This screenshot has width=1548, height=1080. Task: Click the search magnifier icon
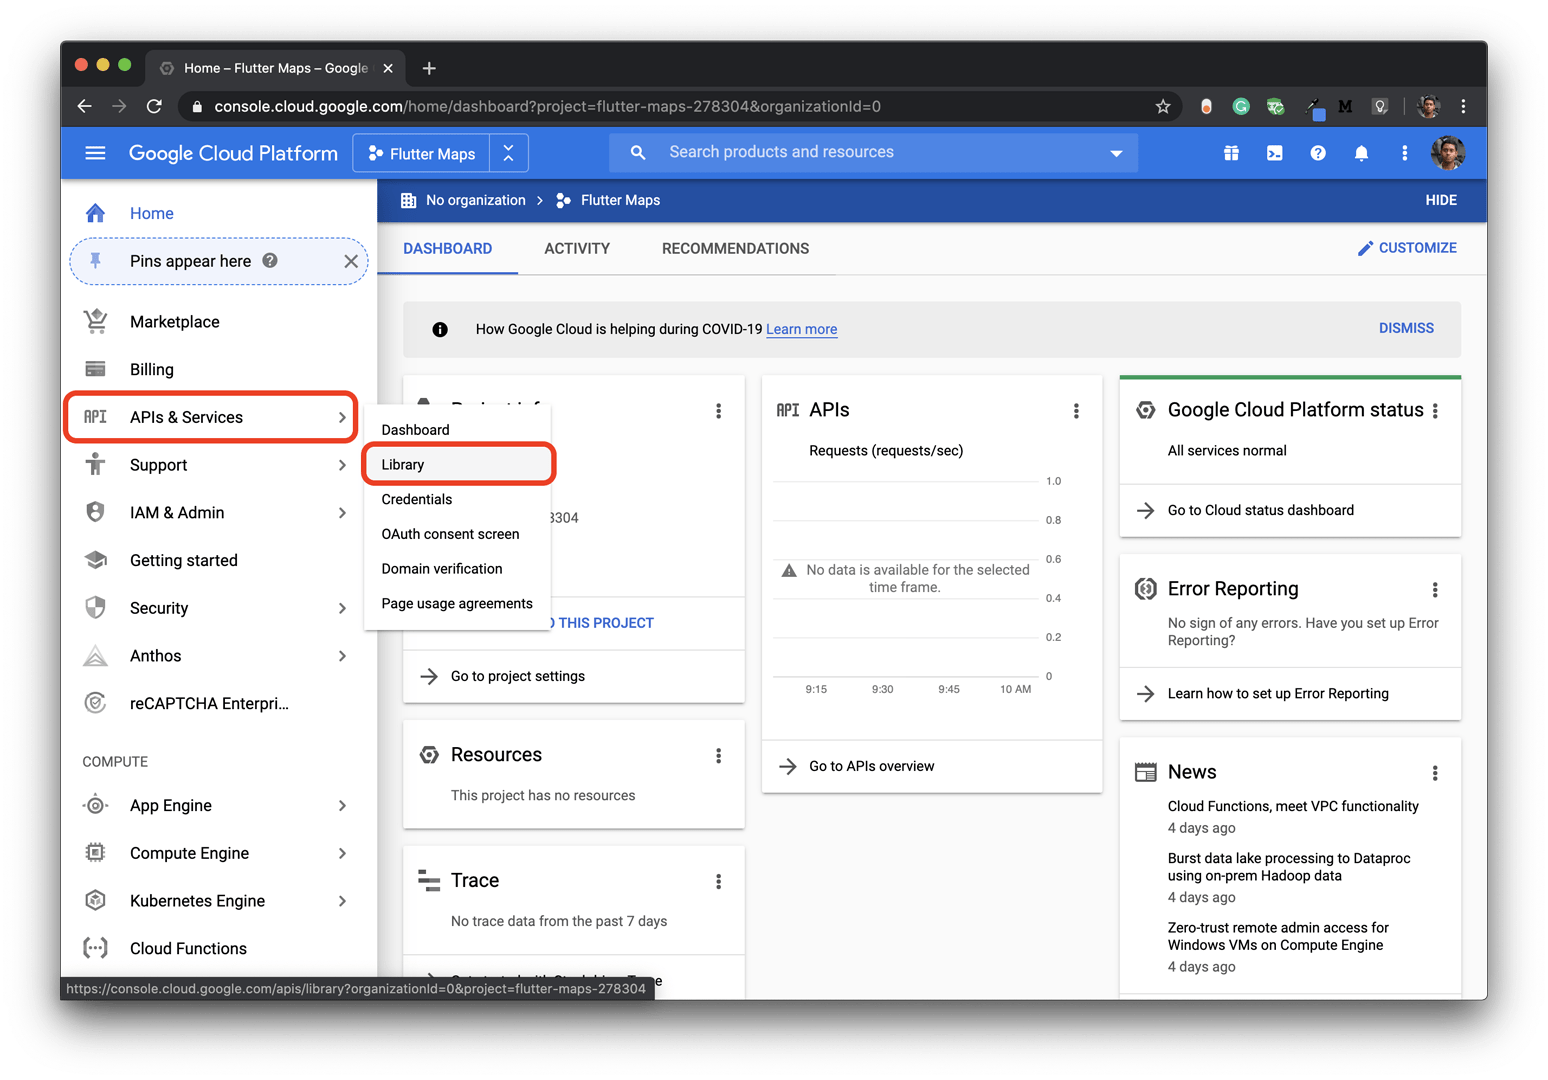coord(637,152)
